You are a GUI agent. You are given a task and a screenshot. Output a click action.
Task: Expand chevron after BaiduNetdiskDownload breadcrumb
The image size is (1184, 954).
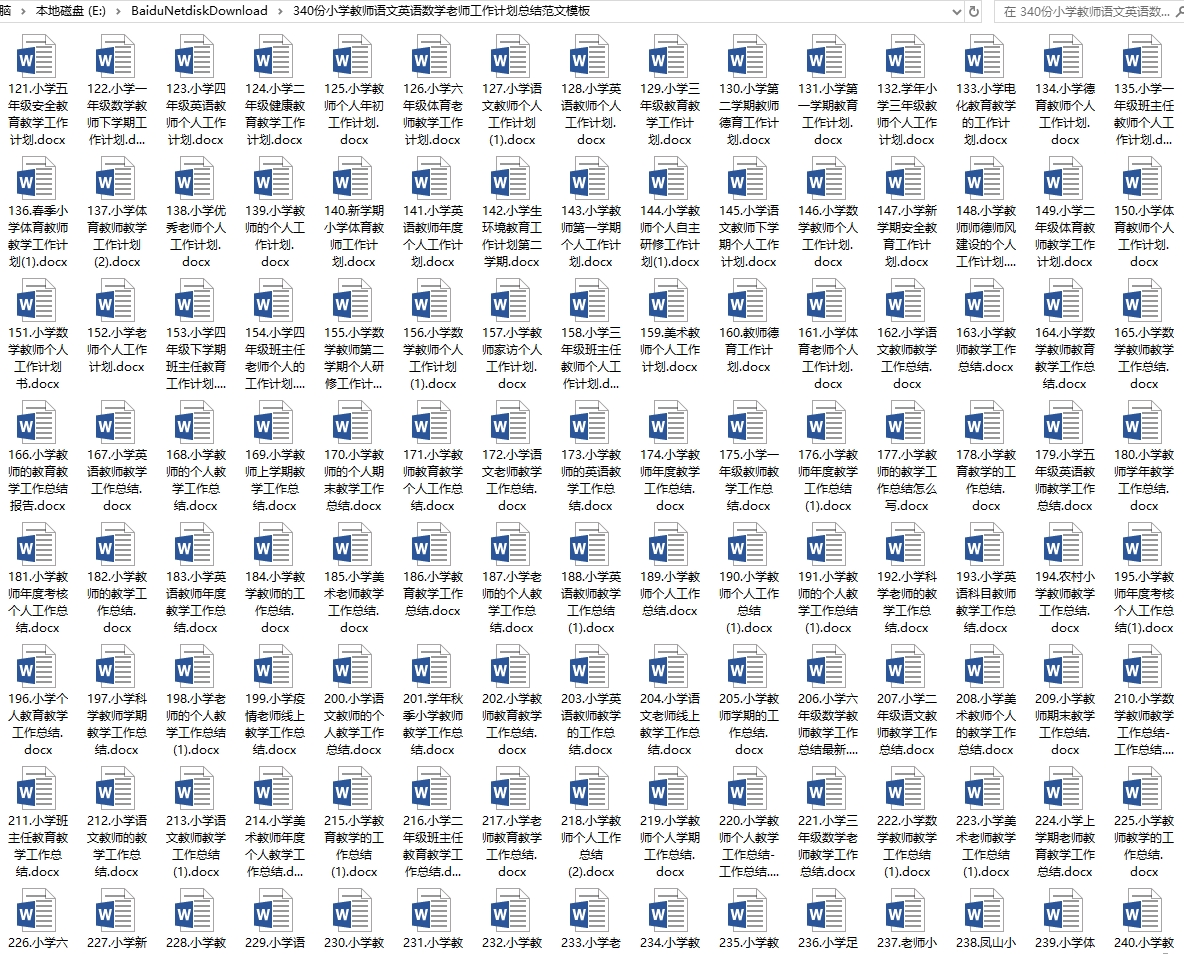[x=281, y=11]
